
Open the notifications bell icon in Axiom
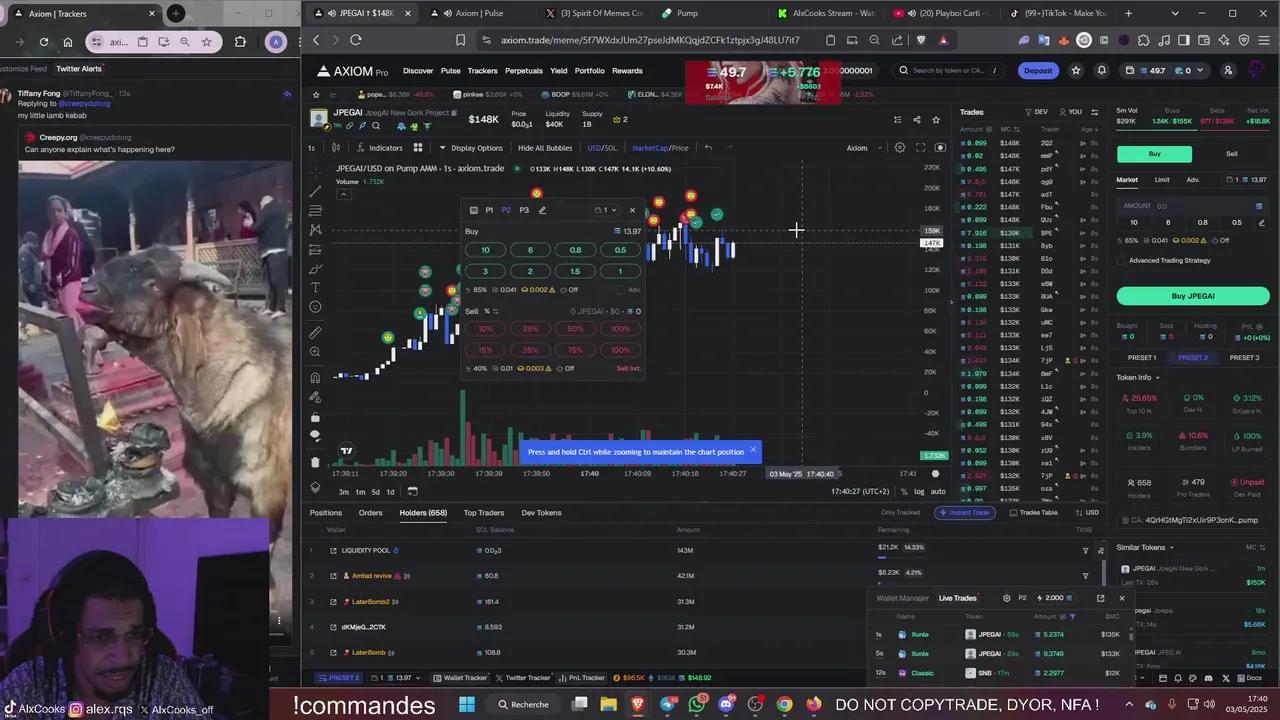click(x=1102, y=70)
